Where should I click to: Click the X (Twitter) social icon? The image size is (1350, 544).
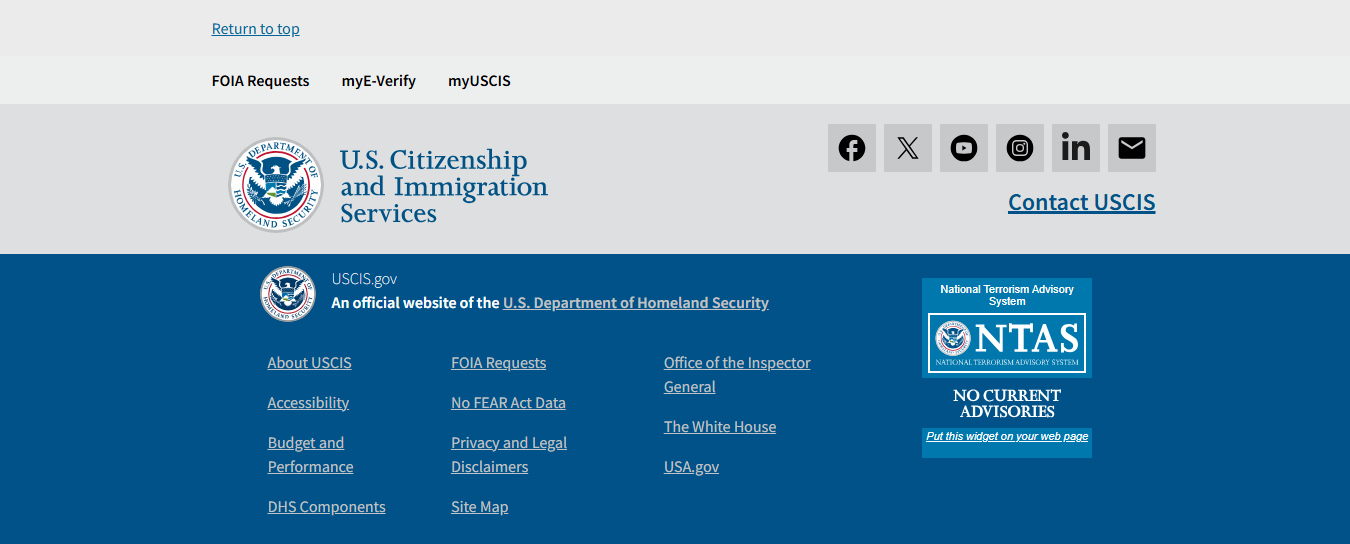(x=907, y=148)
